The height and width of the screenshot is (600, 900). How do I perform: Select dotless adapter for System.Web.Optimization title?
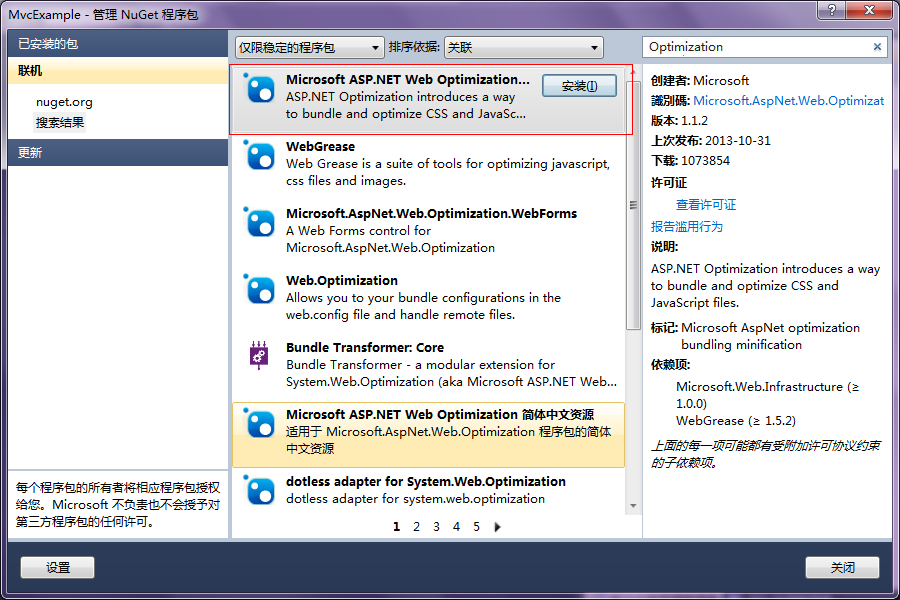click(426, 482)
